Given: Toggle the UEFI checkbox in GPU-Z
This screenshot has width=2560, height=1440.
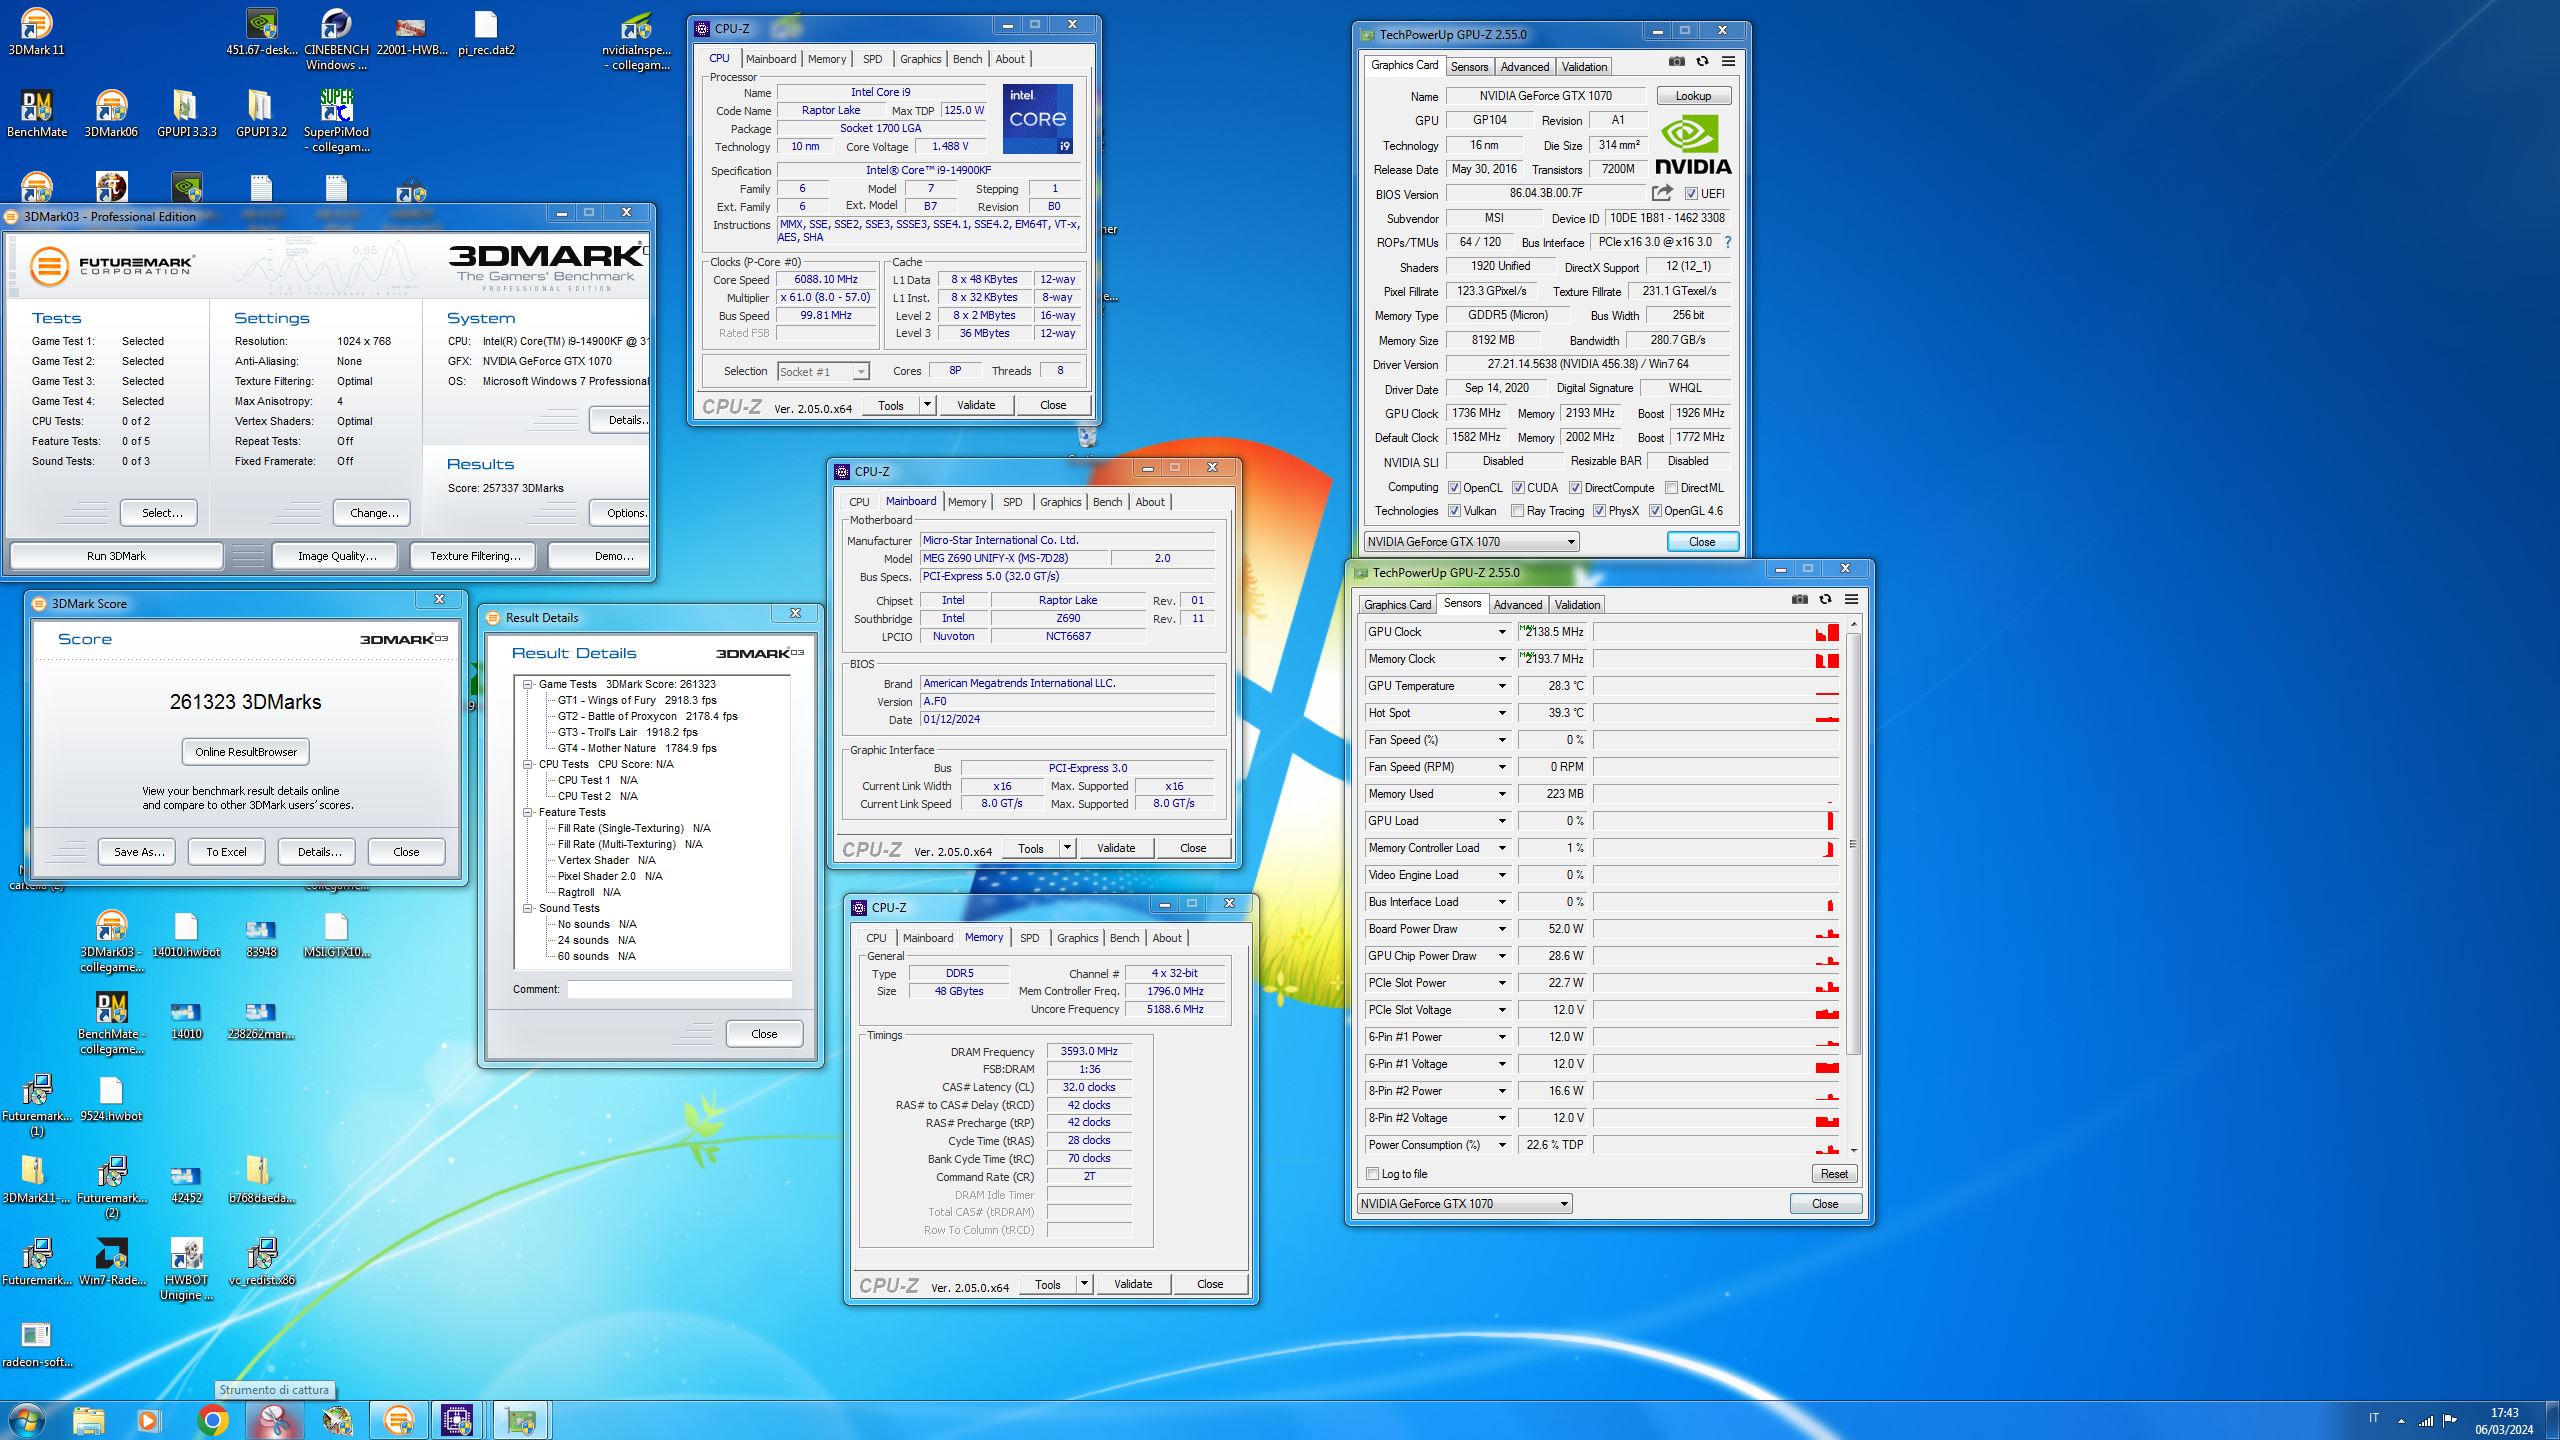Looking at the screenshot, I should pos(1691,194).
